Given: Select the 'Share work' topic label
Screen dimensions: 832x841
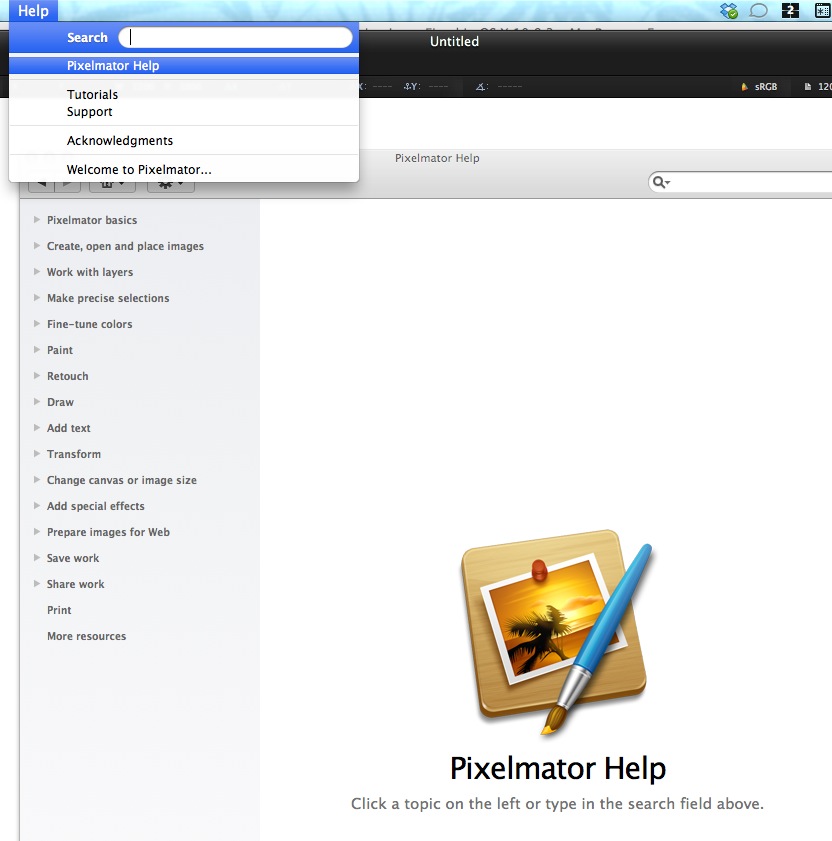Looking at the screenshot, I should click(75, 584).
